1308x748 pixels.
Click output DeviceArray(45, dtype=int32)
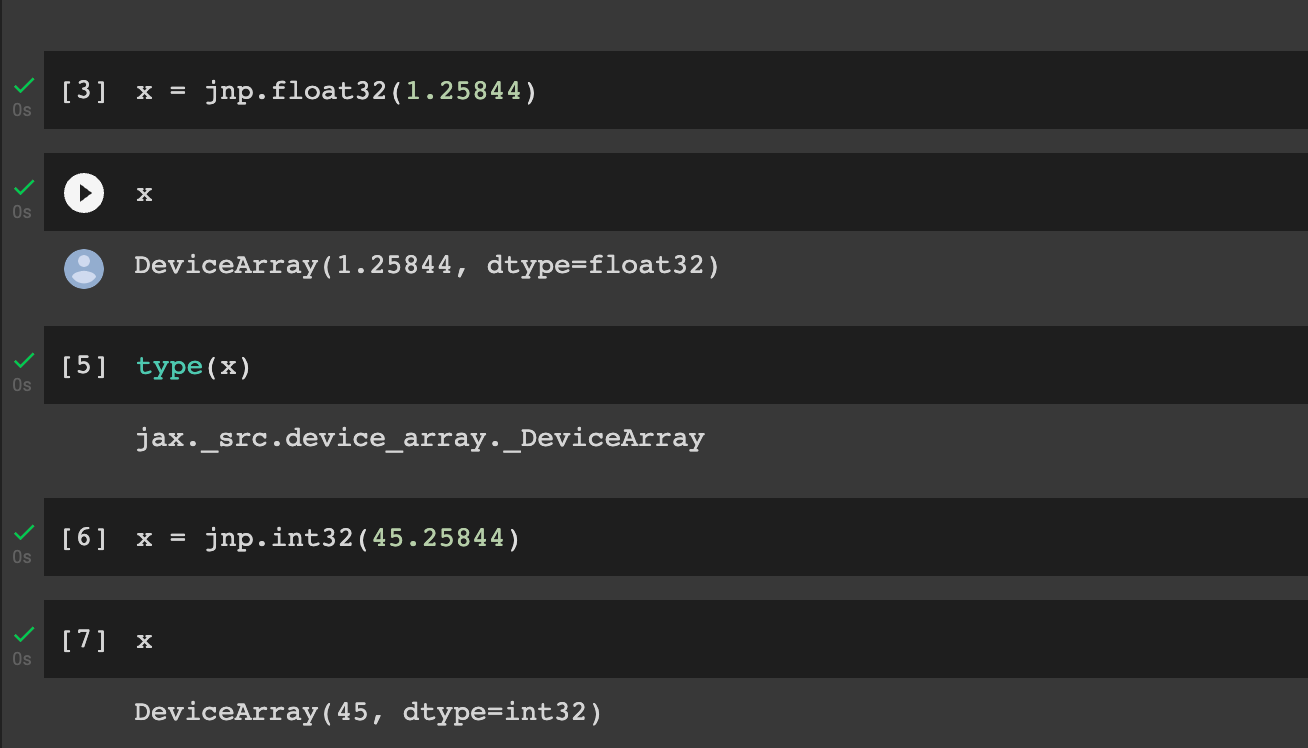369,712
